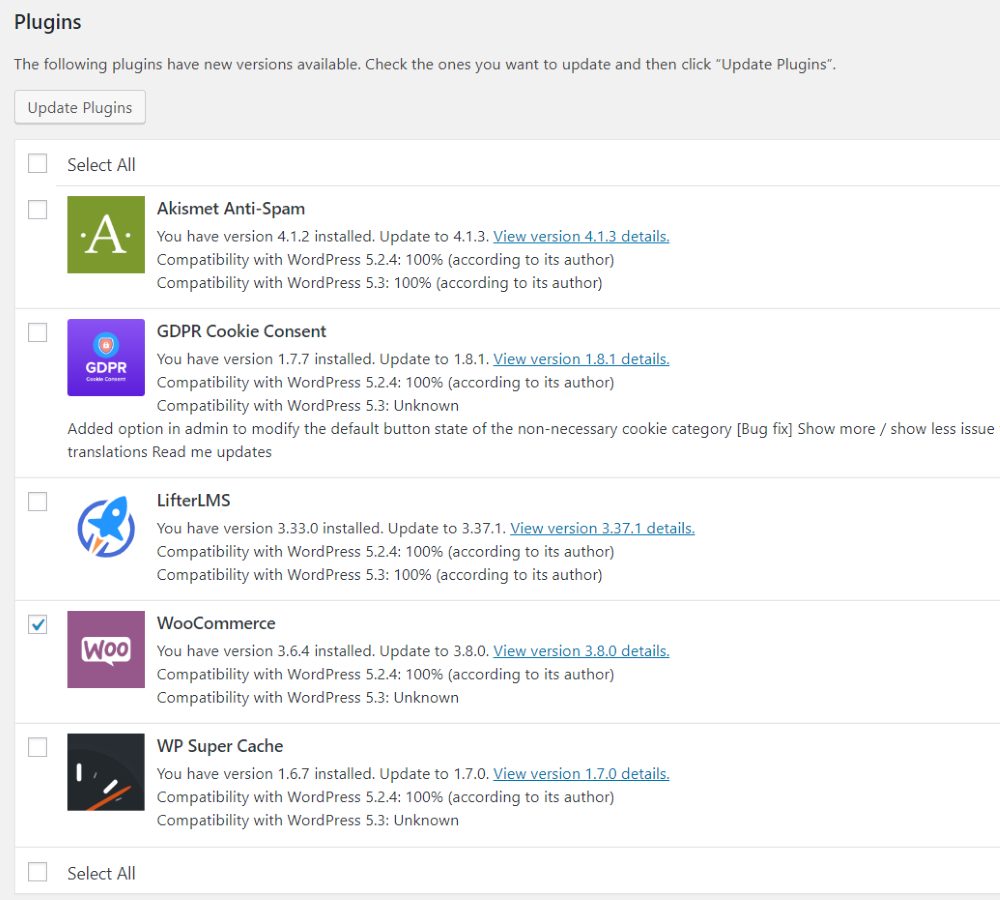
Task: Click the WP Super Cache plugin icon
Action: (x=106, y=772)
